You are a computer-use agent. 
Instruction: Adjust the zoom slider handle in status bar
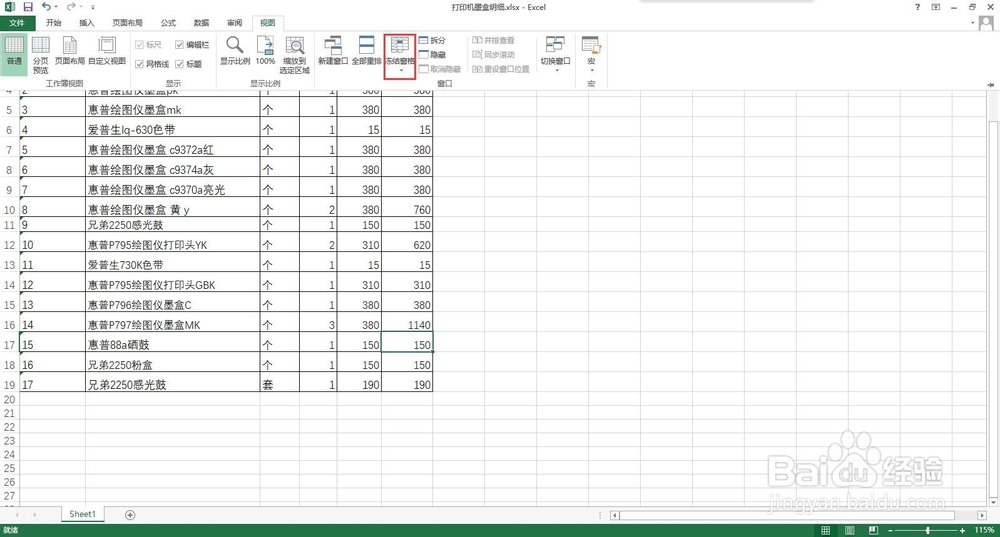click(927, 530)
